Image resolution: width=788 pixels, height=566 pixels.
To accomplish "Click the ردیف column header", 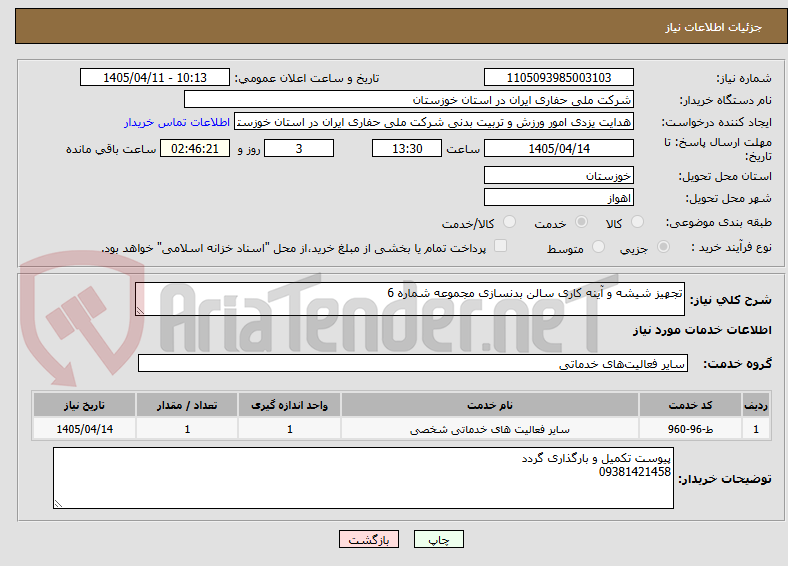I will pos(756,405).
